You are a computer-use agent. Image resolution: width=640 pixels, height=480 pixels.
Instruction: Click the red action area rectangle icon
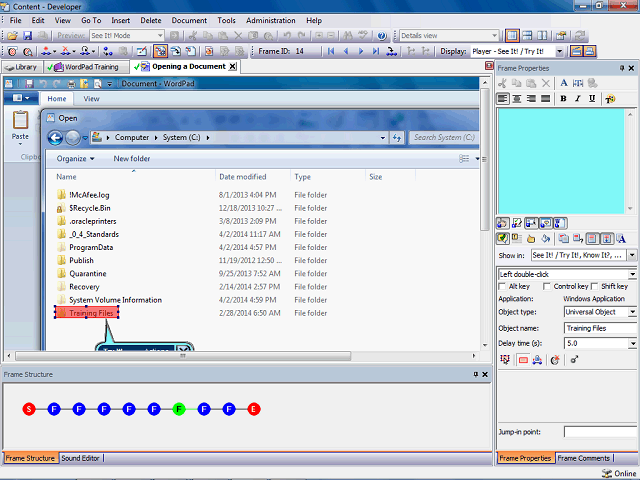click(523, 360)
